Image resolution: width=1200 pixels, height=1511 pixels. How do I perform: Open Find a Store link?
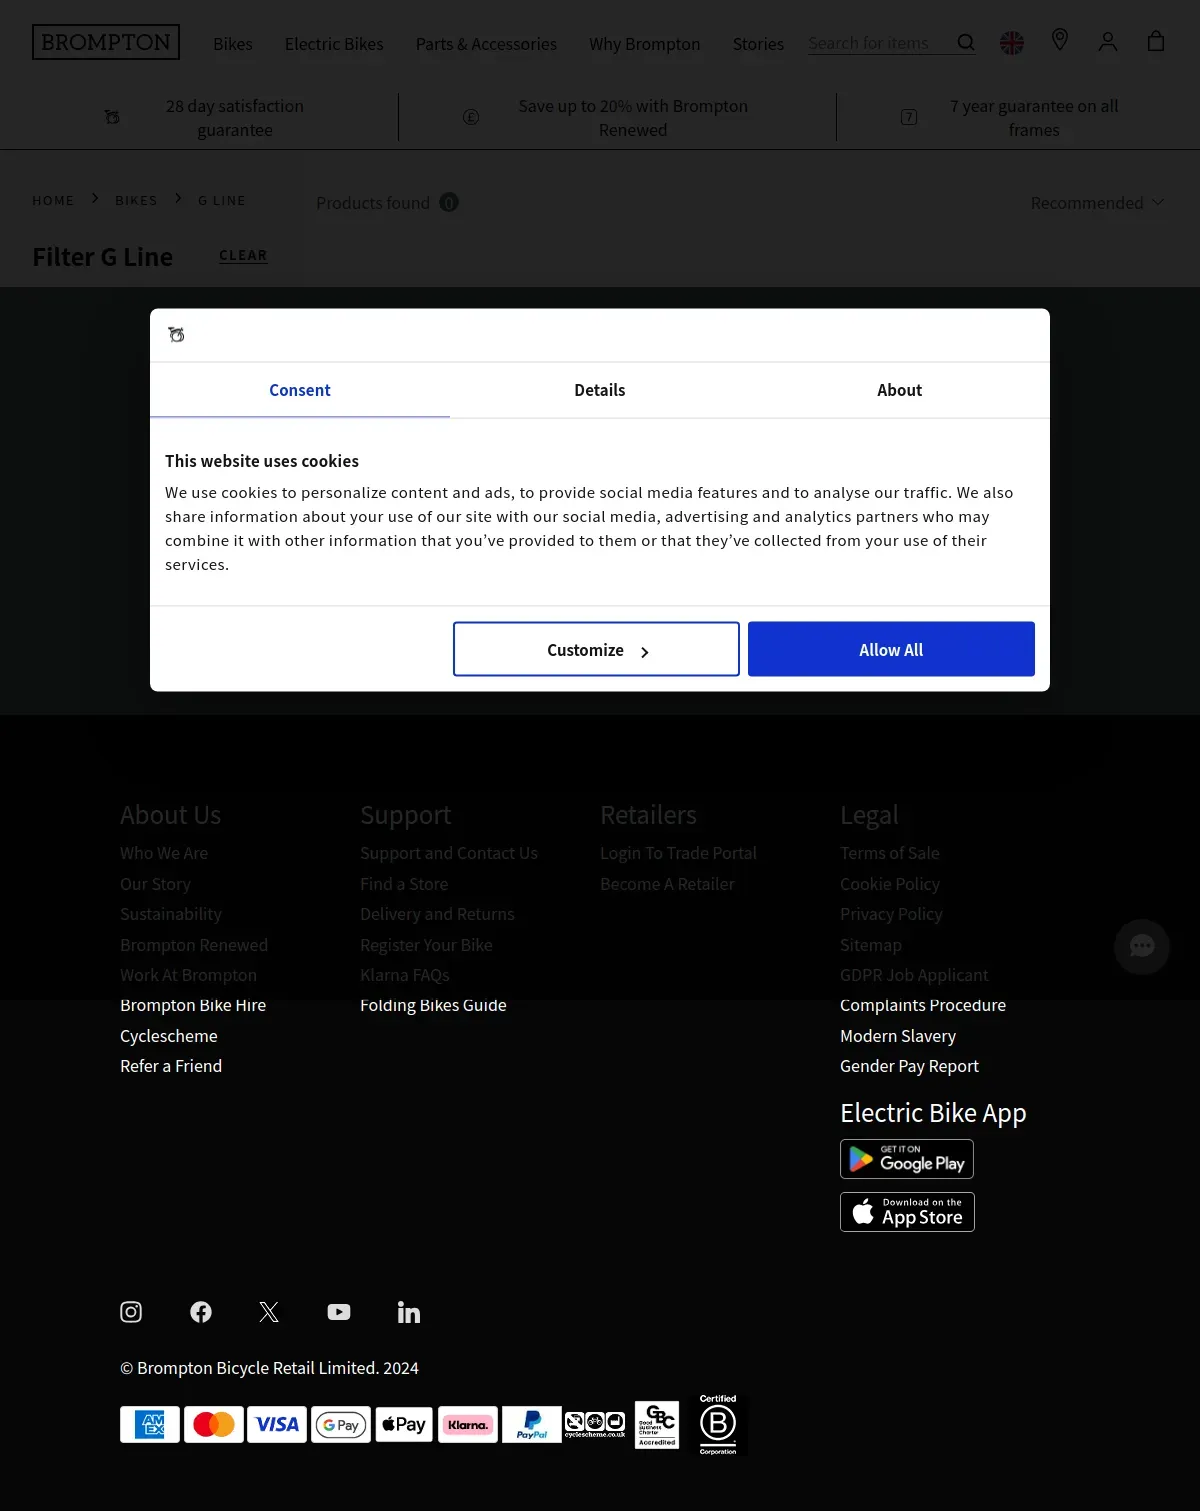404,884
